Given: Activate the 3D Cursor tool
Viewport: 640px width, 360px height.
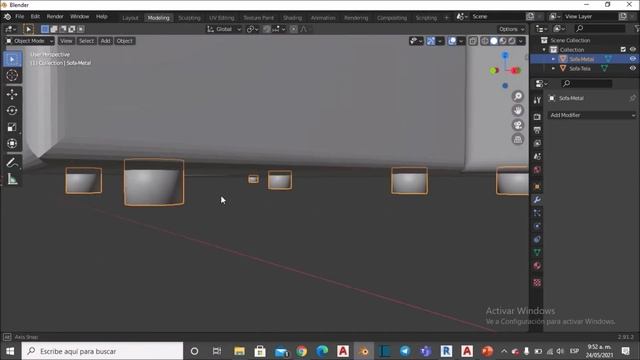Looking at the screenshot, I should point(12,76).
